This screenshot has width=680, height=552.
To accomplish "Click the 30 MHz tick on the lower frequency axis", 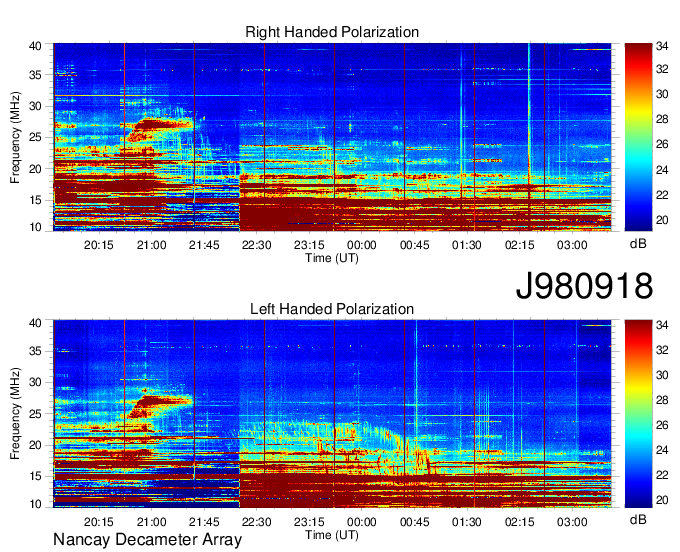I will (36, 382).
